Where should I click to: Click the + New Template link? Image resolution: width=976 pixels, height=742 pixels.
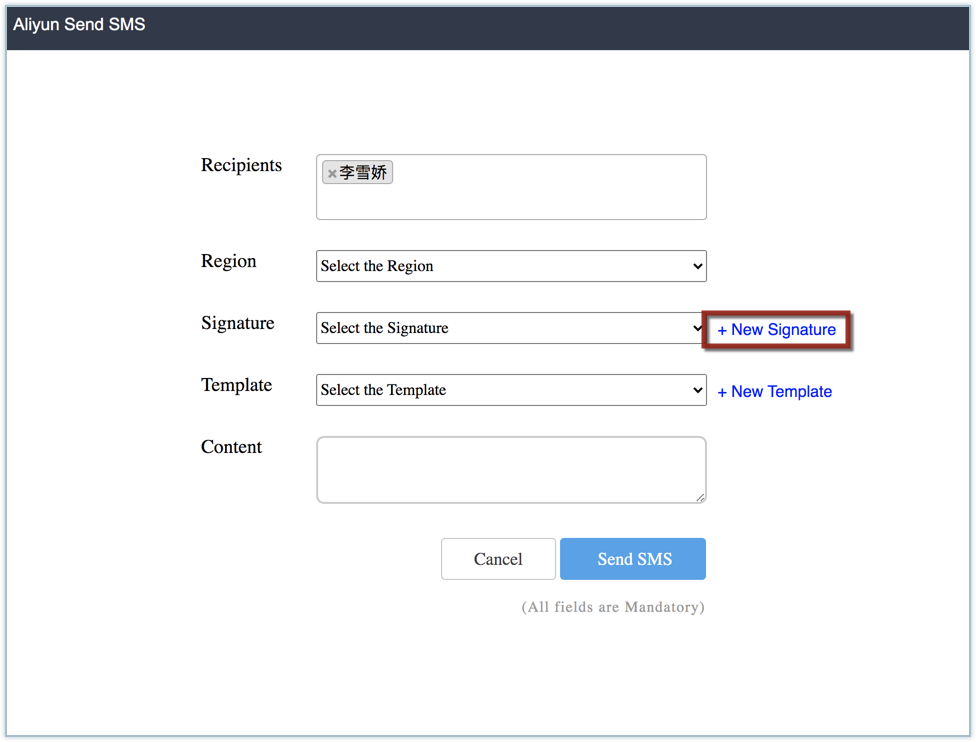(774, 392)
